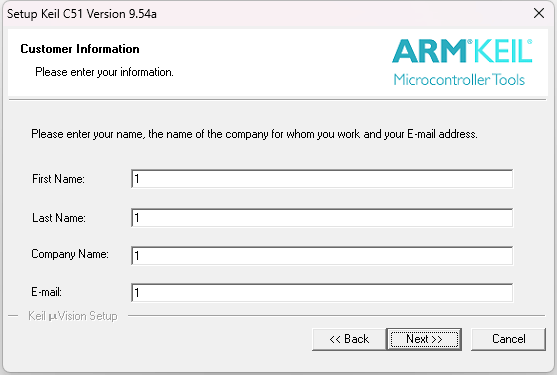The height and width of the screenshot is (375, 557).
Task: Click the Keil µVision Setup footer label
Action: pos(73,316)
